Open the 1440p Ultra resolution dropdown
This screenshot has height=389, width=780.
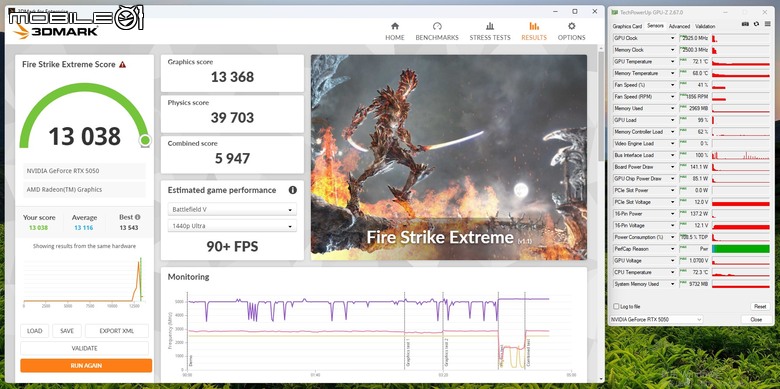[232, 226]
